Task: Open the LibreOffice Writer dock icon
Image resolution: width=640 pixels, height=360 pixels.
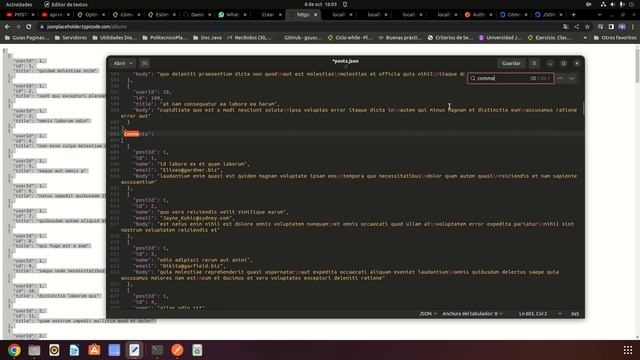Action: click(x=74, y=350)
